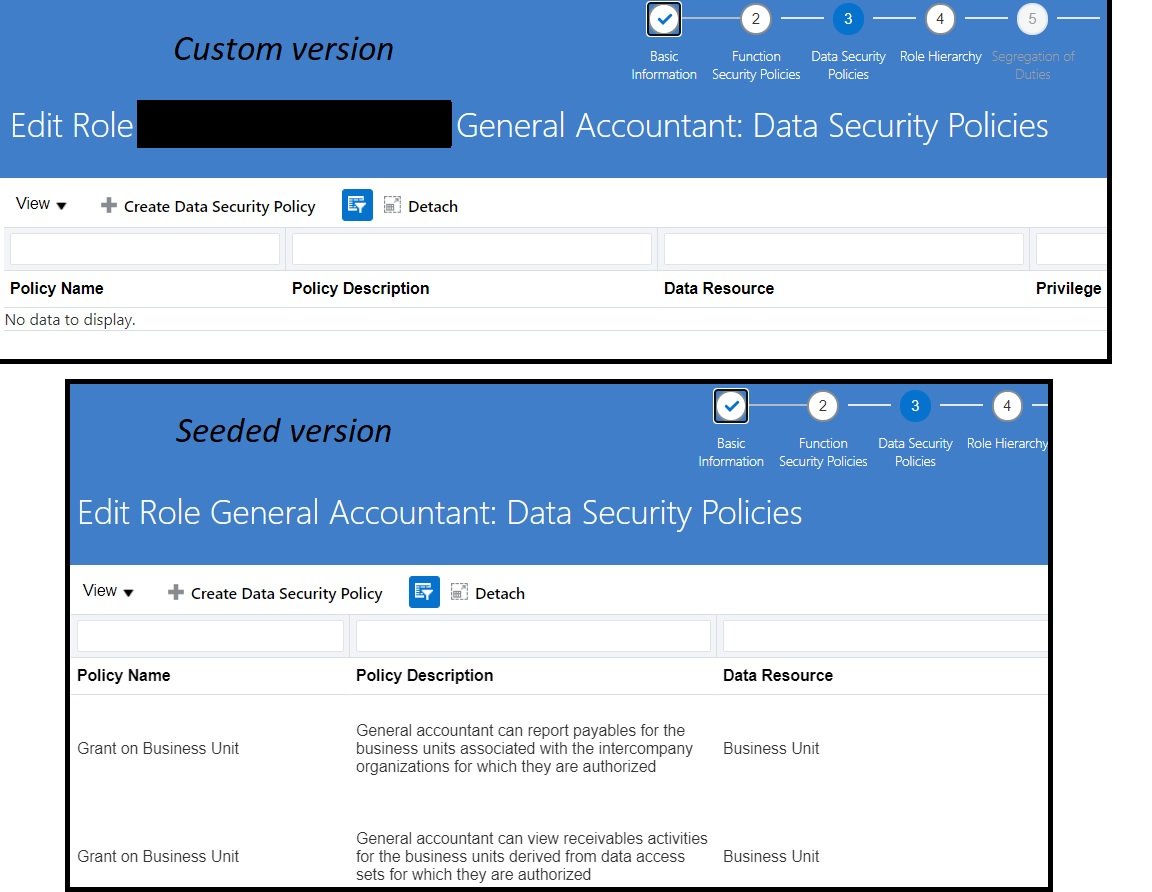1152x892 pixels.
Task: Click plus icon to create policy, custom version
Action: 107,206
